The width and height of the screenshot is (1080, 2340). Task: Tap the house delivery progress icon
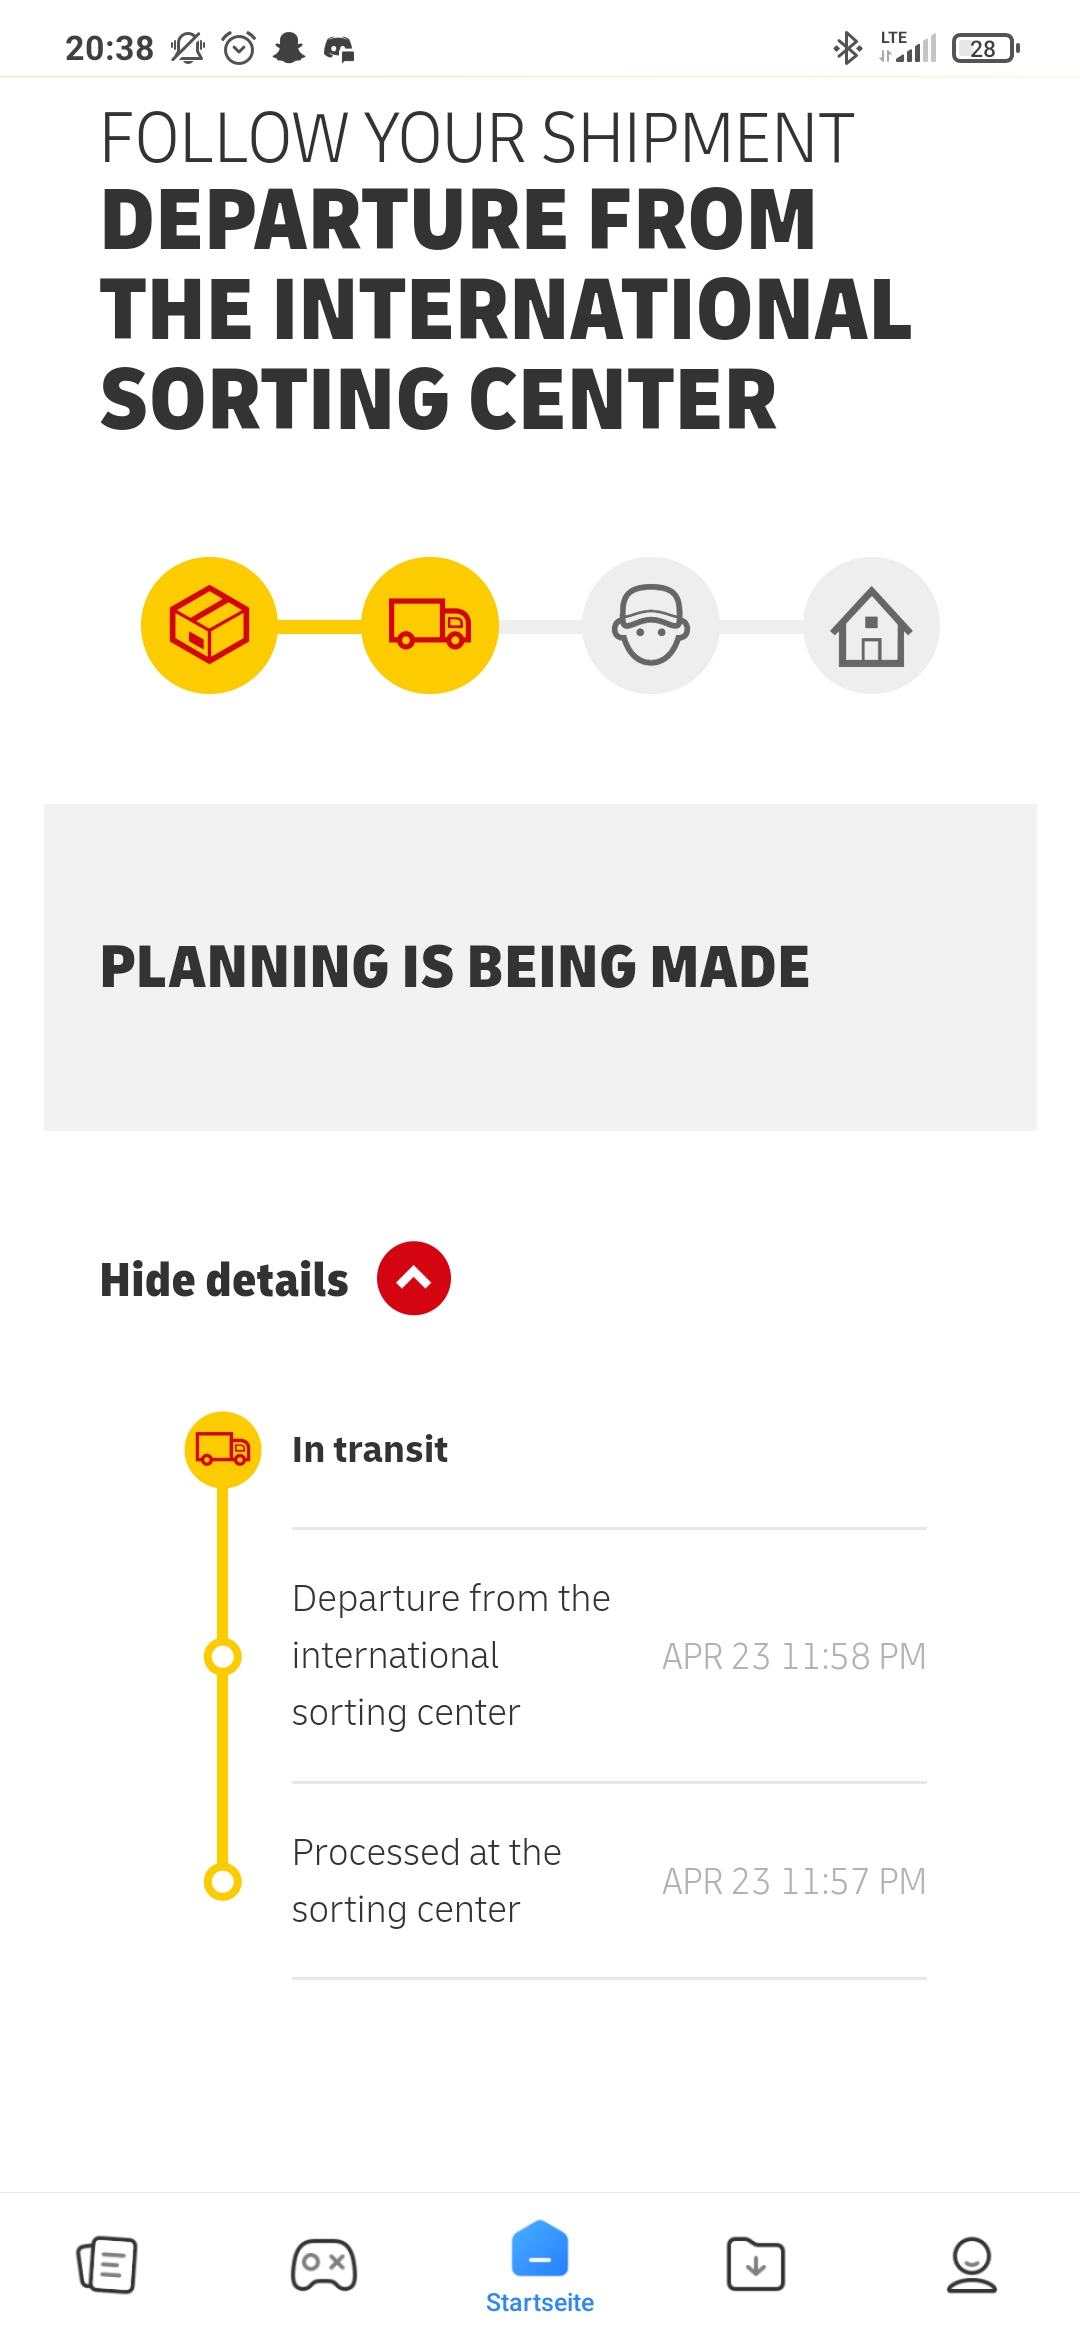coord(871,625)
